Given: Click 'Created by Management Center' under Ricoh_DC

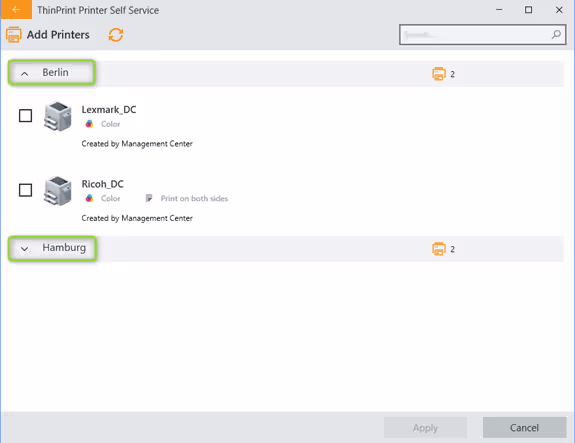Looking at the screenshot, I should tap(137, 218).
